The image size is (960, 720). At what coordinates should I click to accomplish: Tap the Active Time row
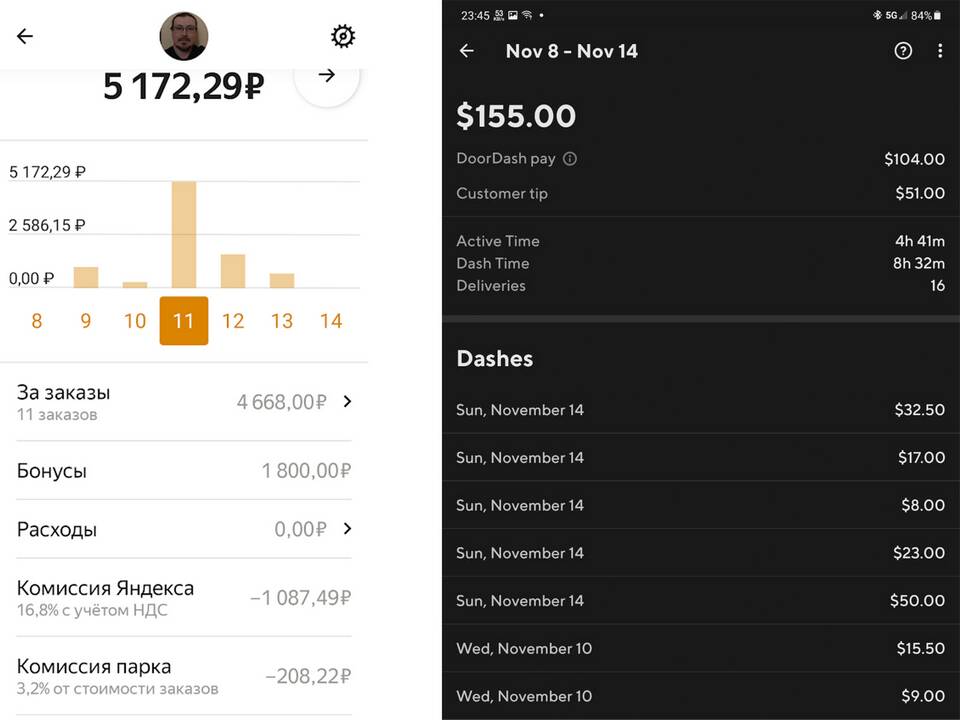click(700, 241)
